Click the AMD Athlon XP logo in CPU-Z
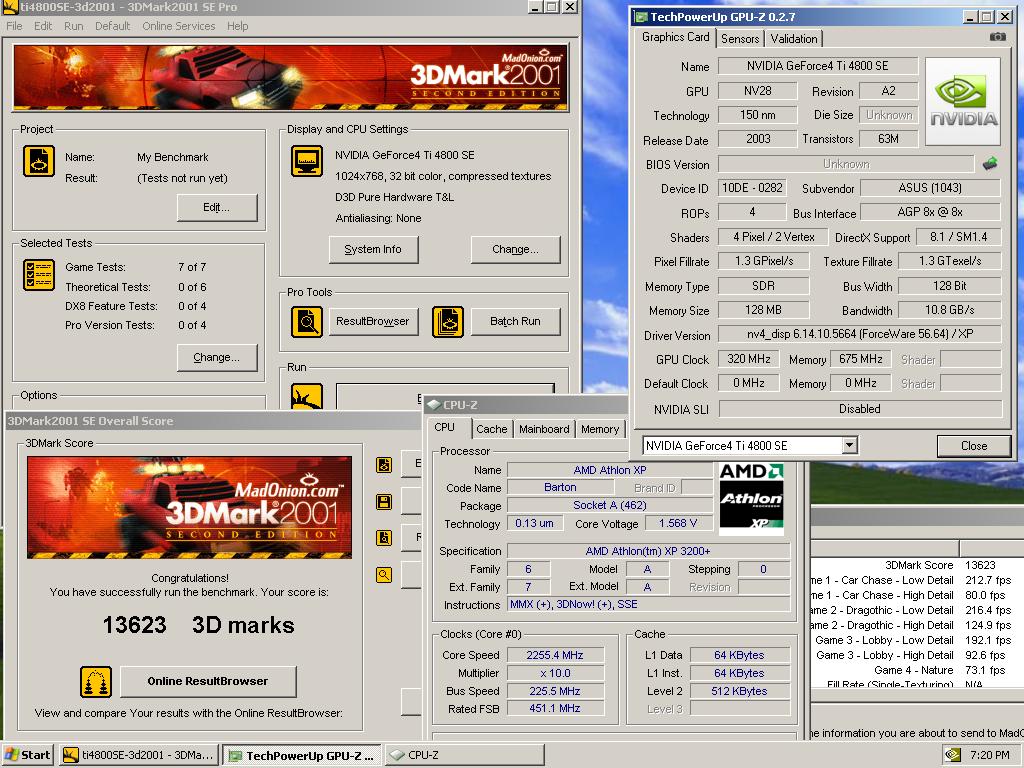Viewport: 1024px width, 768px height. 751,499
